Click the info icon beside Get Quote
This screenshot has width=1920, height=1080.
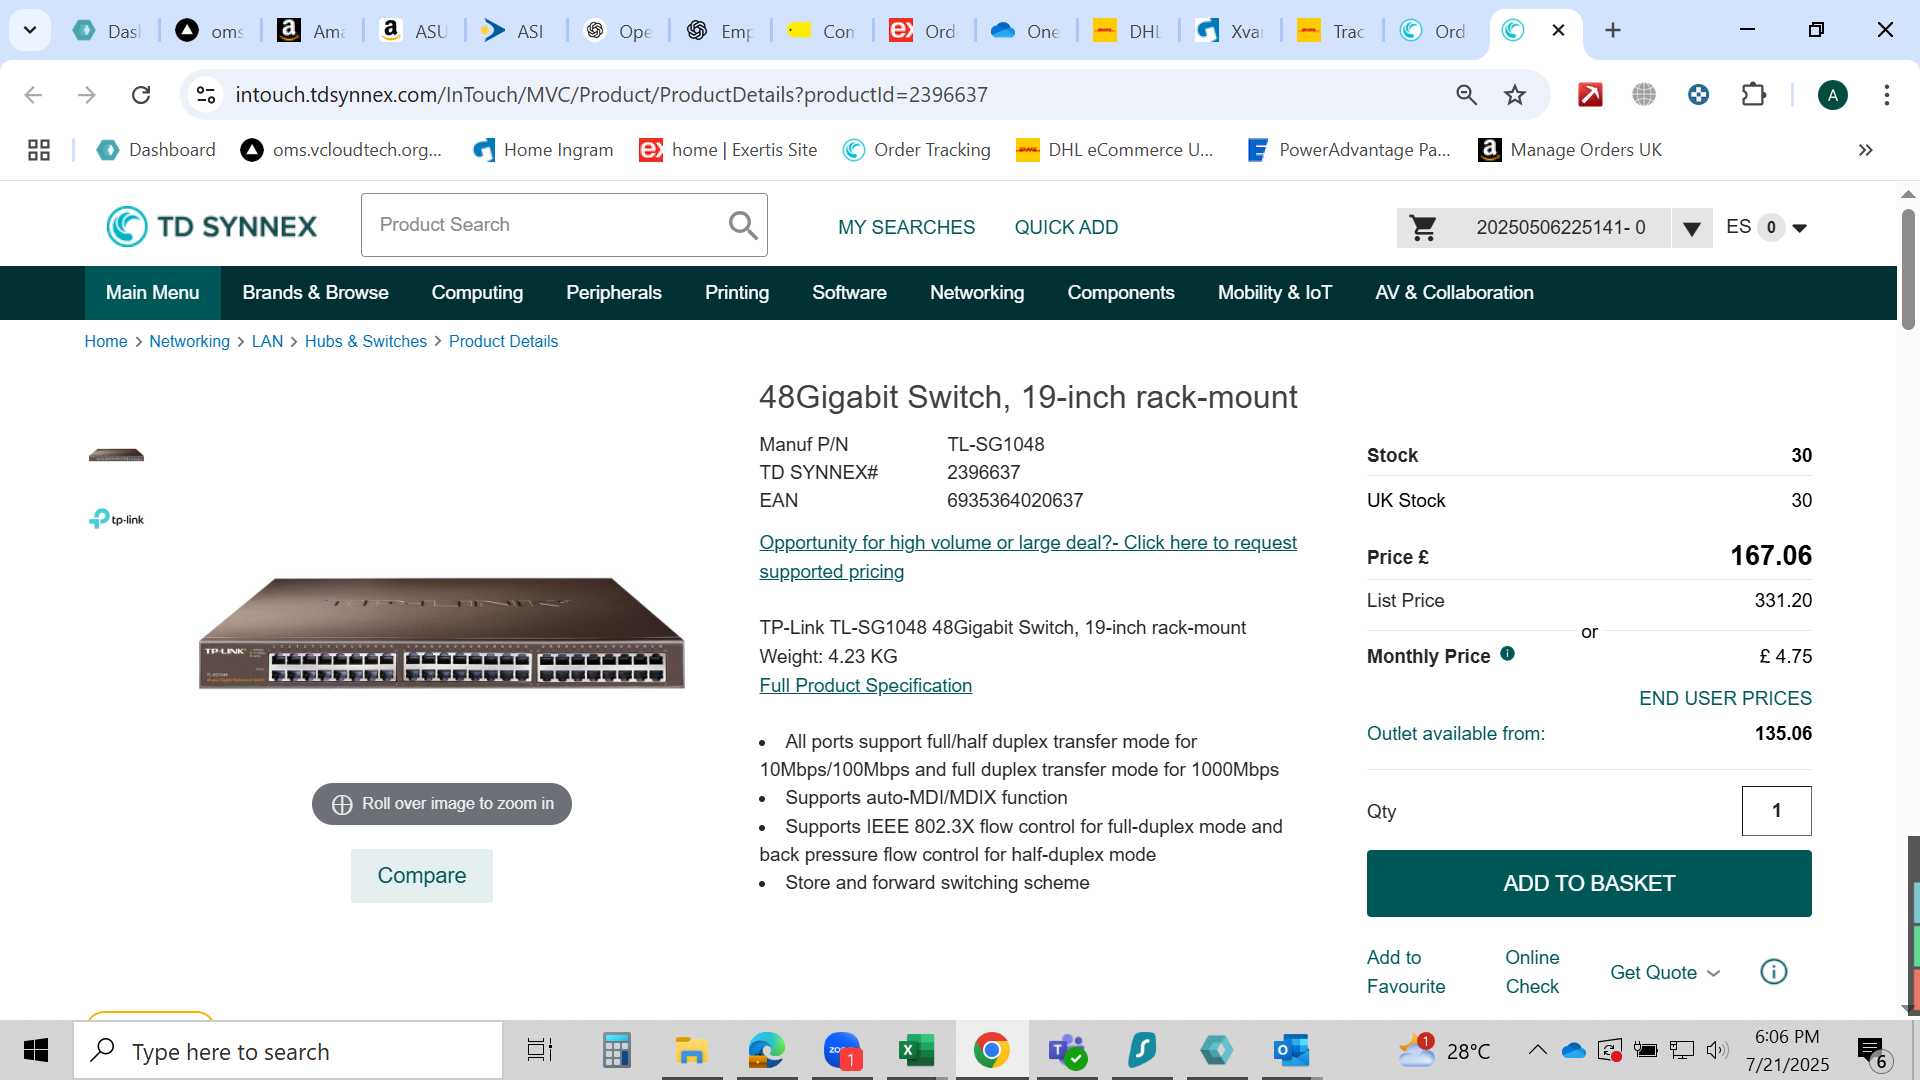click(x=1773, y=972)
